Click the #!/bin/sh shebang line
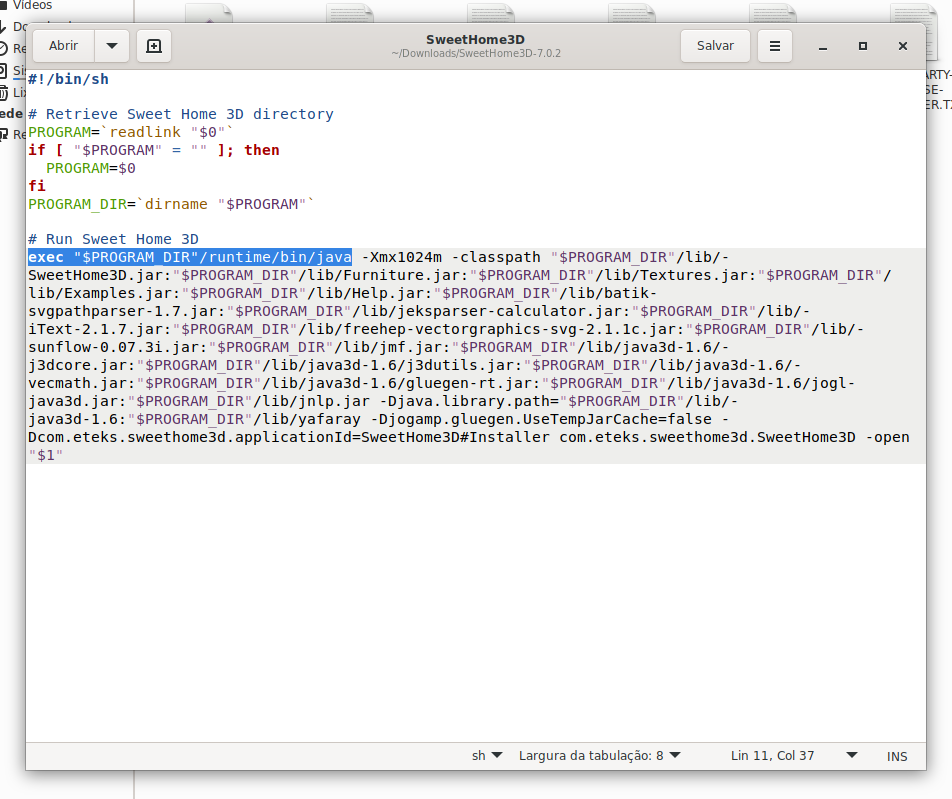 [x=68, y=80]
